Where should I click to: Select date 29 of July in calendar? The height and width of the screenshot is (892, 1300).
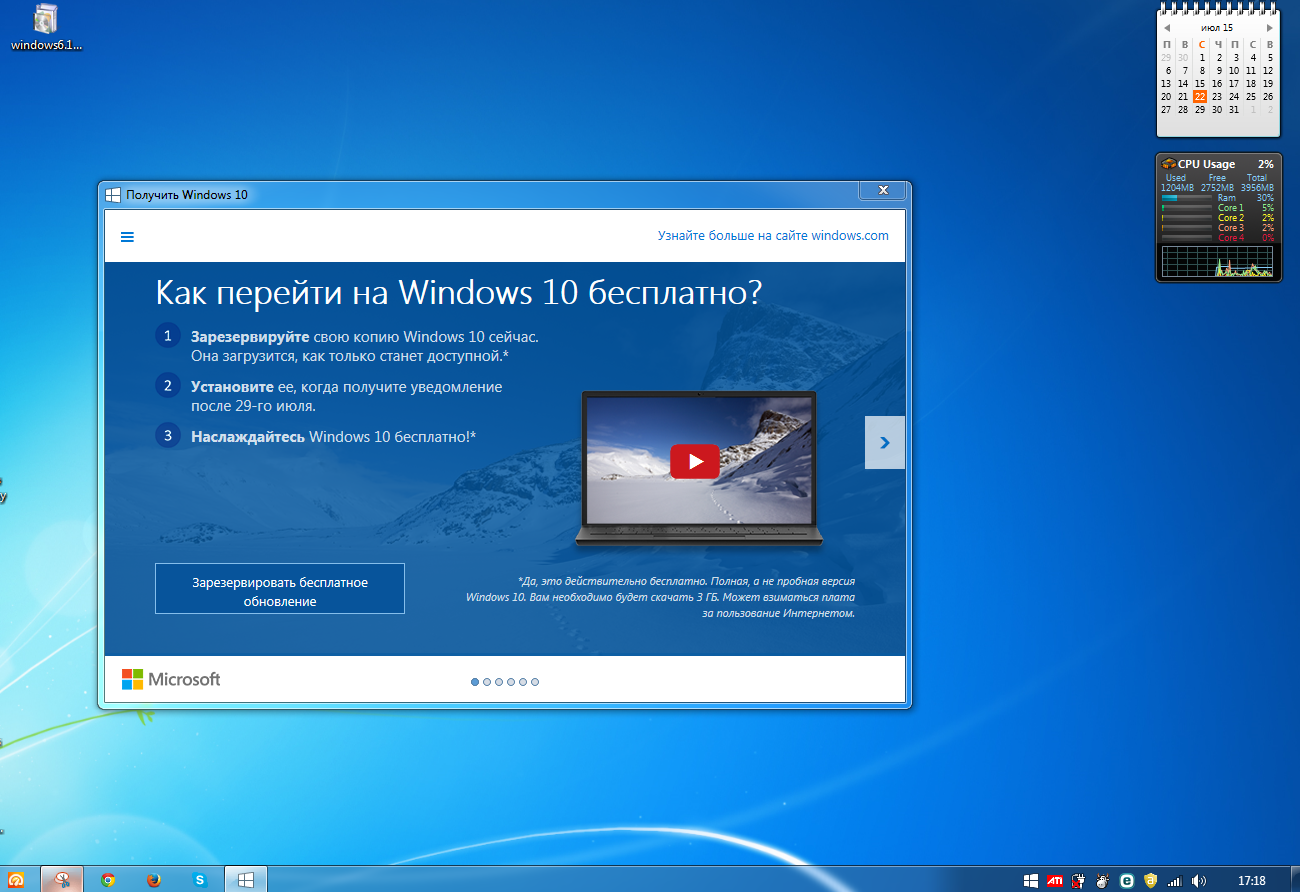1200,110
